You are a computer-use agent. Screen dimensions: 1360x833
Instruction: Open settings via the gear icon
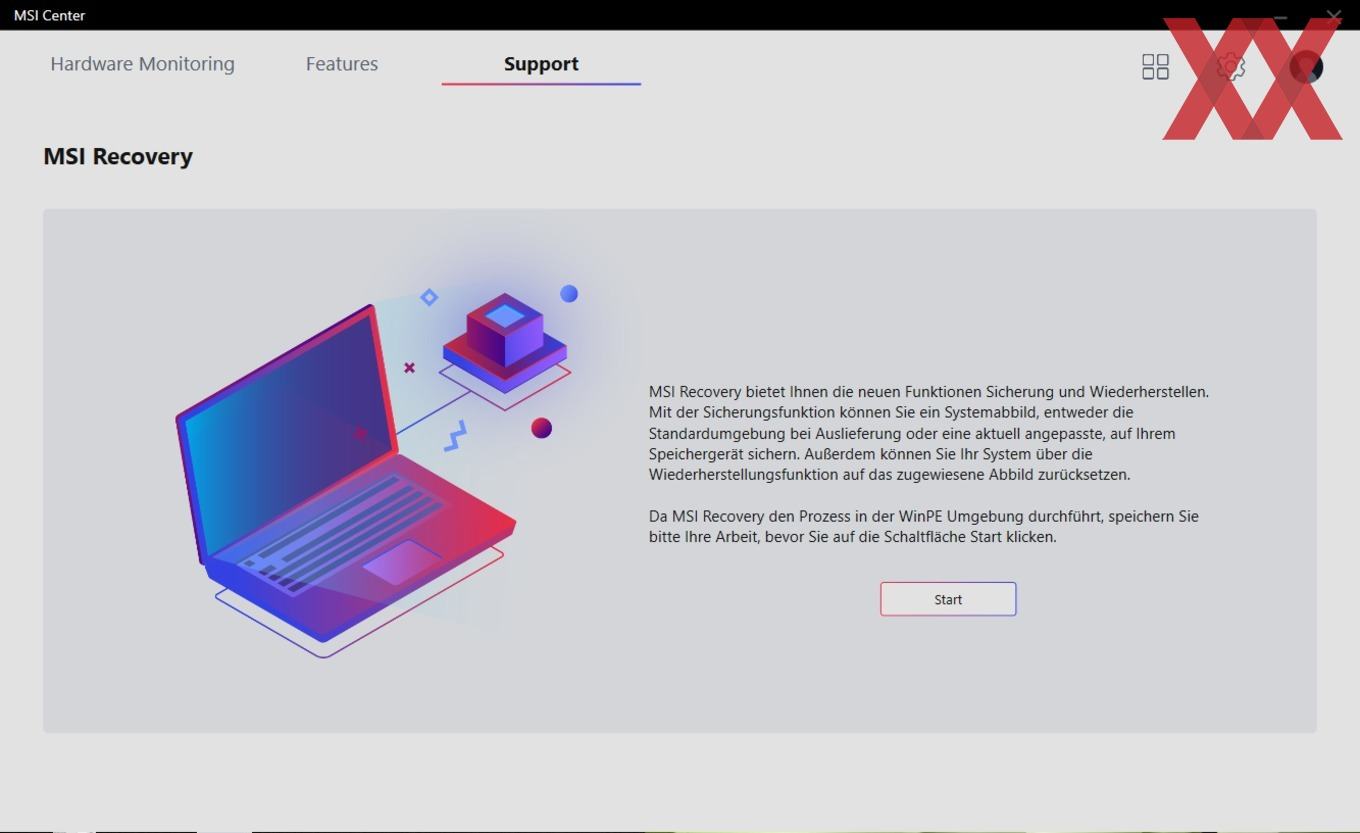[x=1231, y=67]
